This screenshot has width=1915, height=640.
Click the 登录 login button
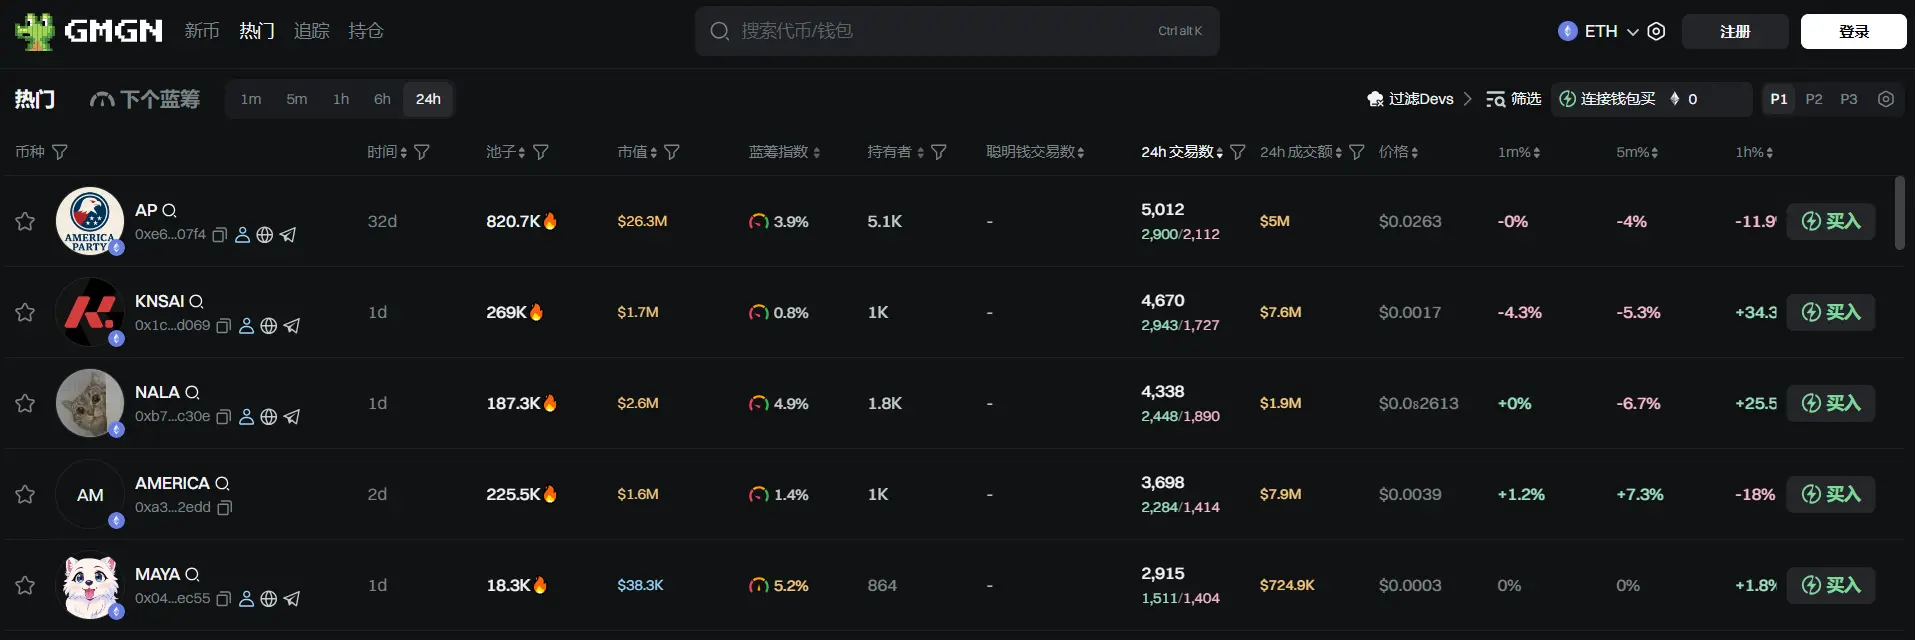pos(1853,31)
